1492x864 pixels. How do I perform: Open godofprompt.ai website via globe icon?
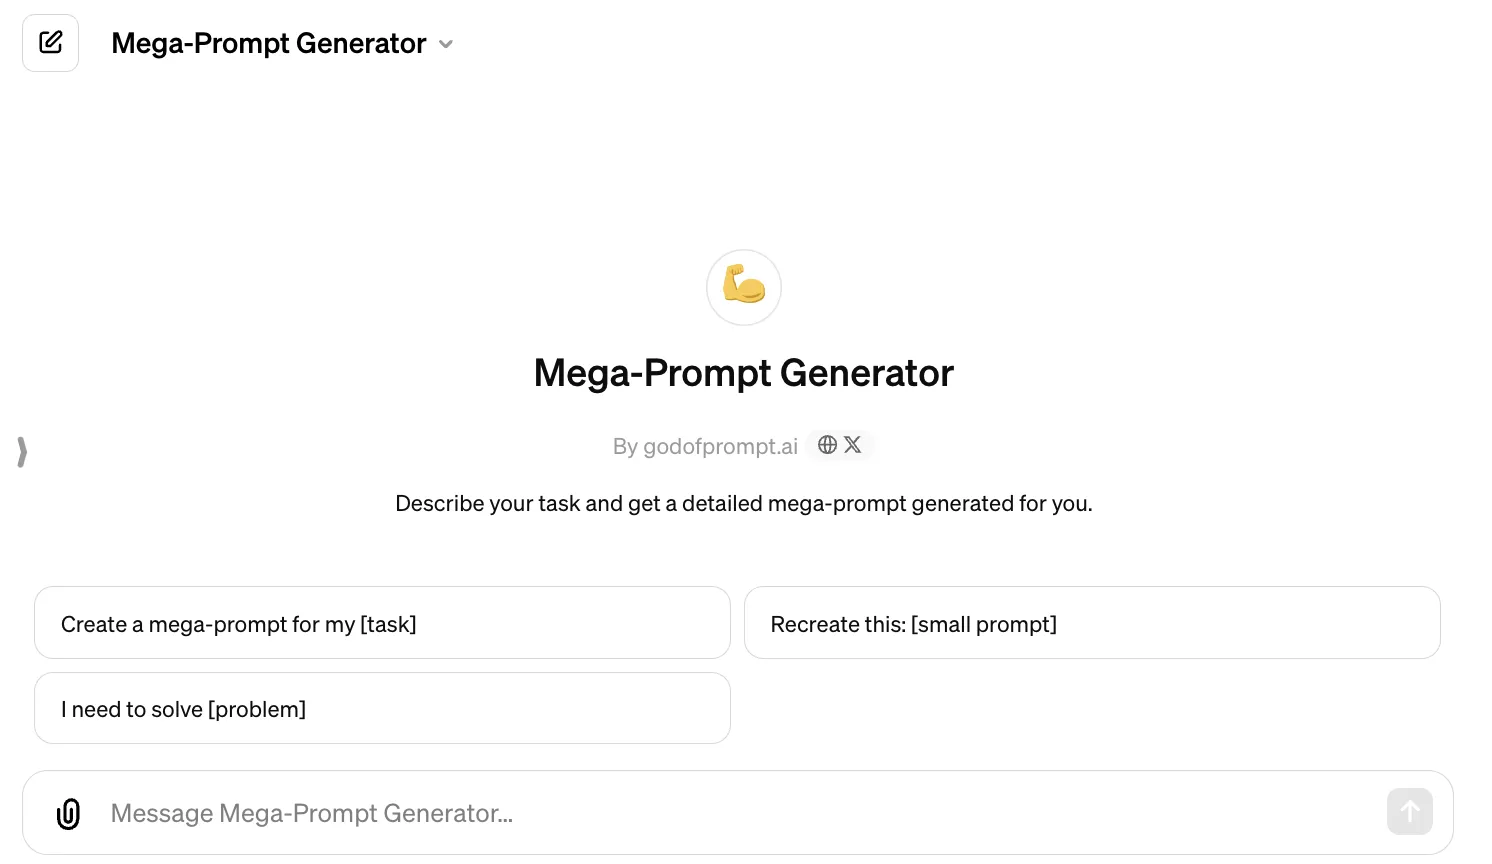click(x=827, y=444)
